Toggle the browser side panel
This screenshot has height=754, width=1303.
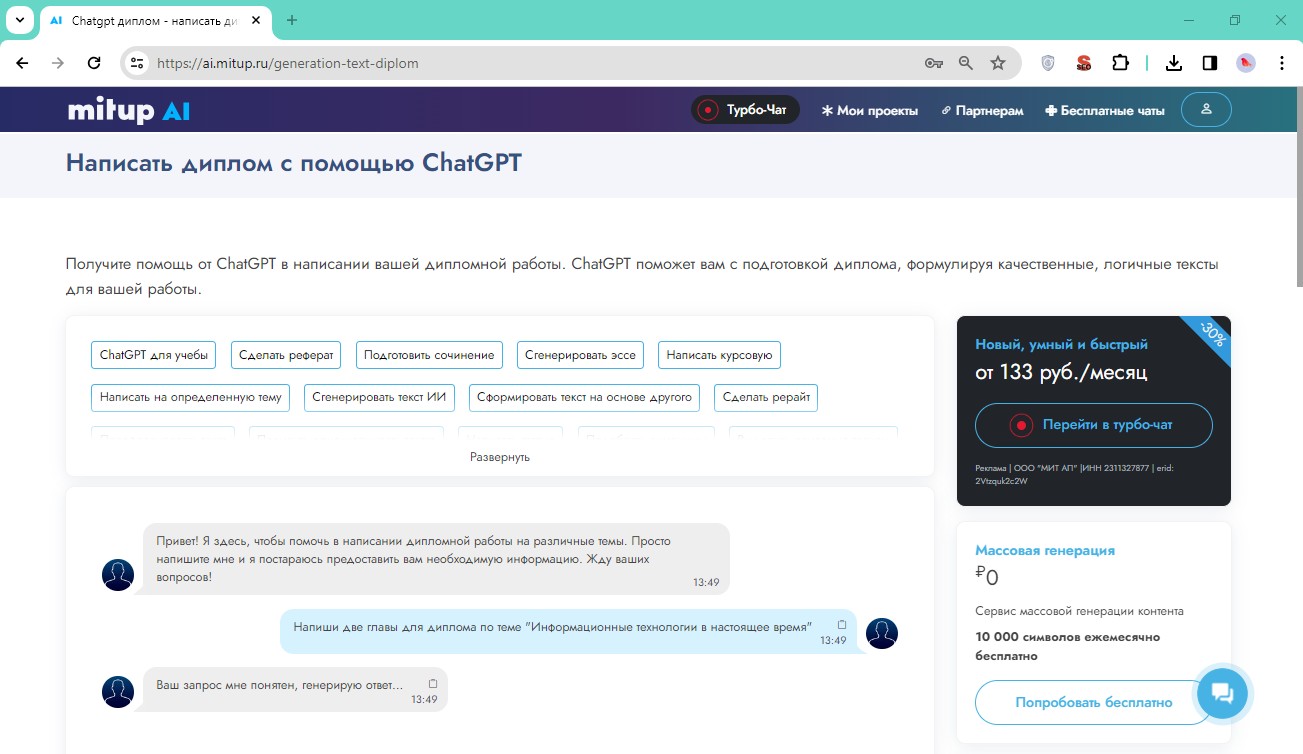click(1210, 63)
